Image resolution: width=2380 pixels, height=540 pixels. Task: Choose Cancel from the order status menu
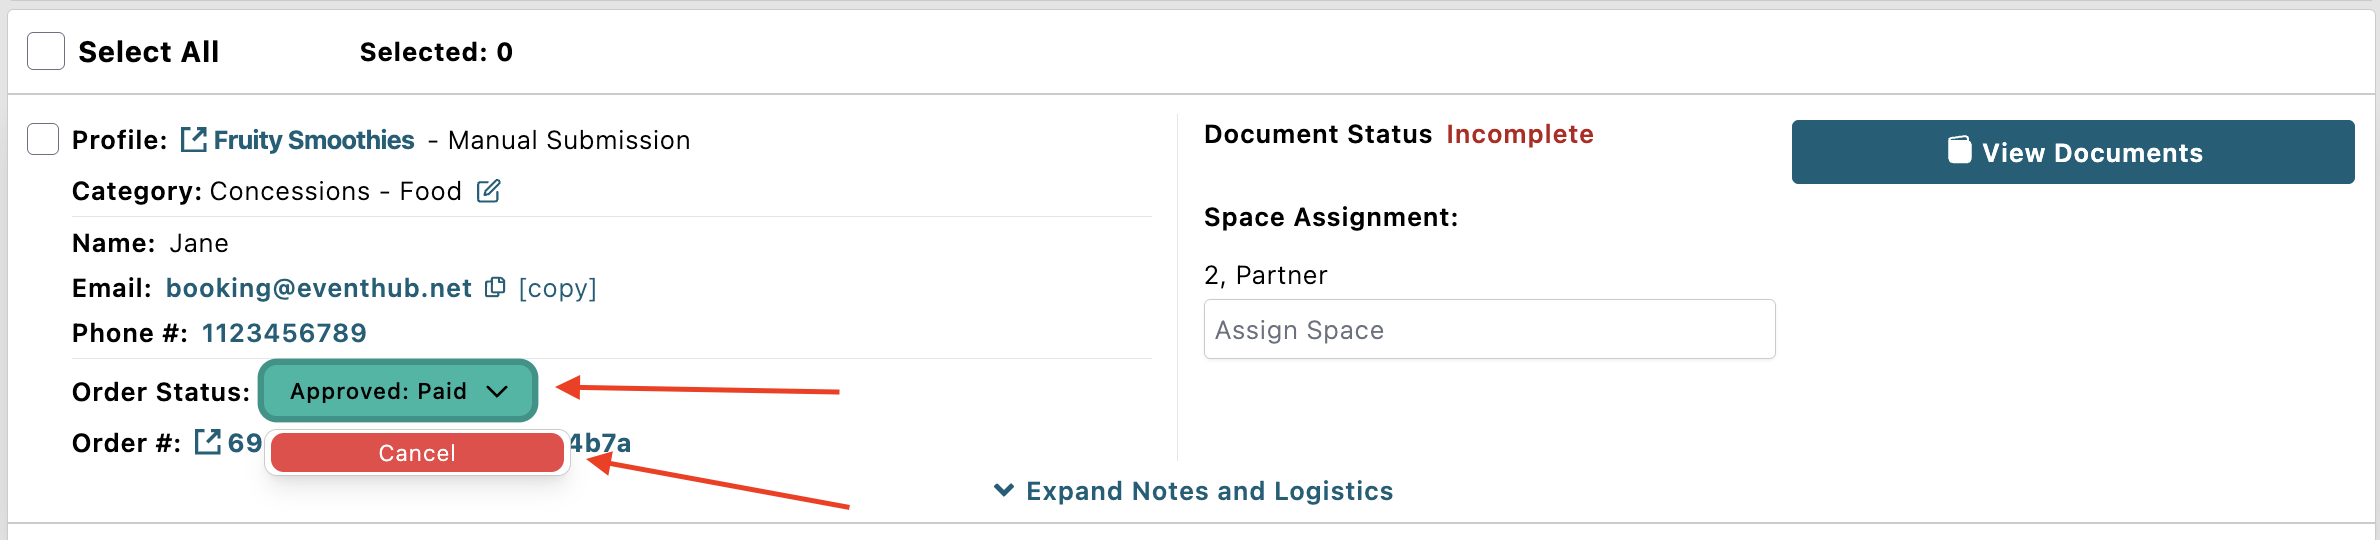(x=417, y=453)
